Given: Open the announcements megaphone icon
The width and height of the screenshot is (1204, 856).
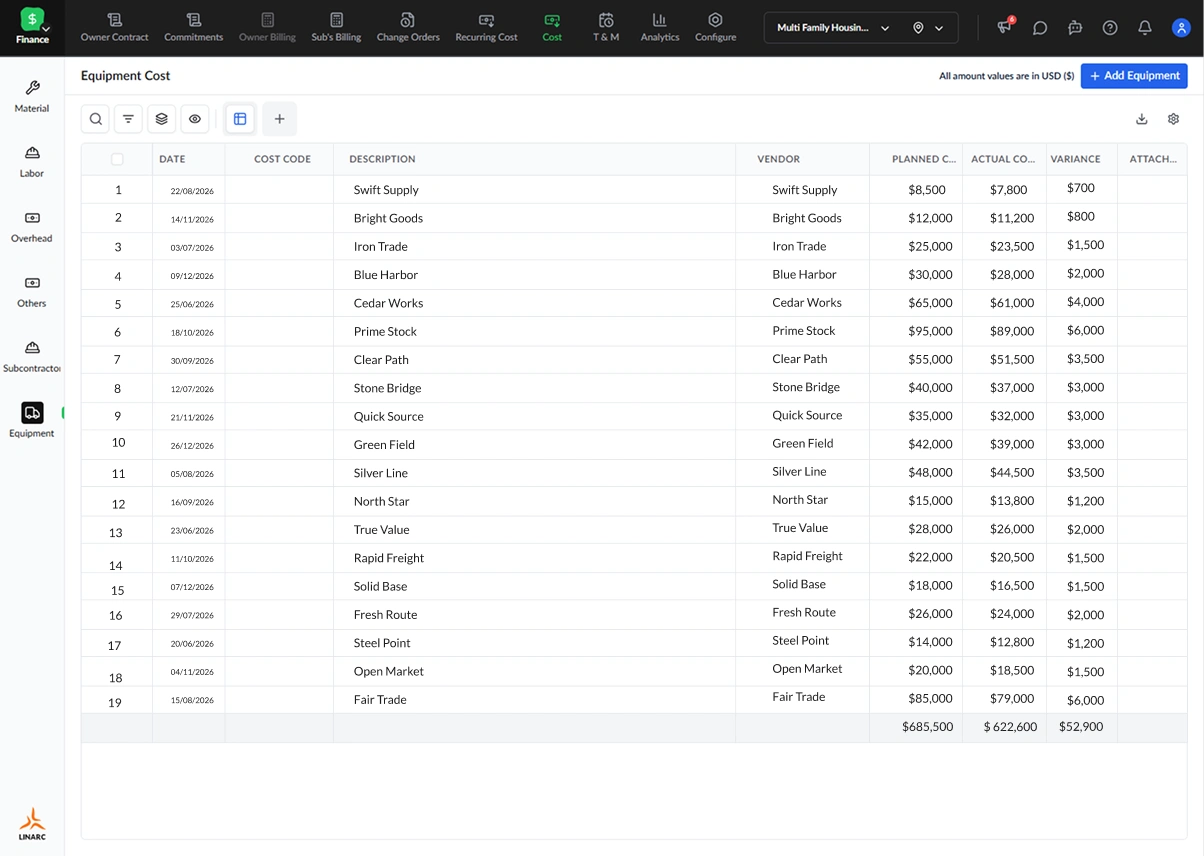Looking at the screenshot, I should coord(1005,28).
